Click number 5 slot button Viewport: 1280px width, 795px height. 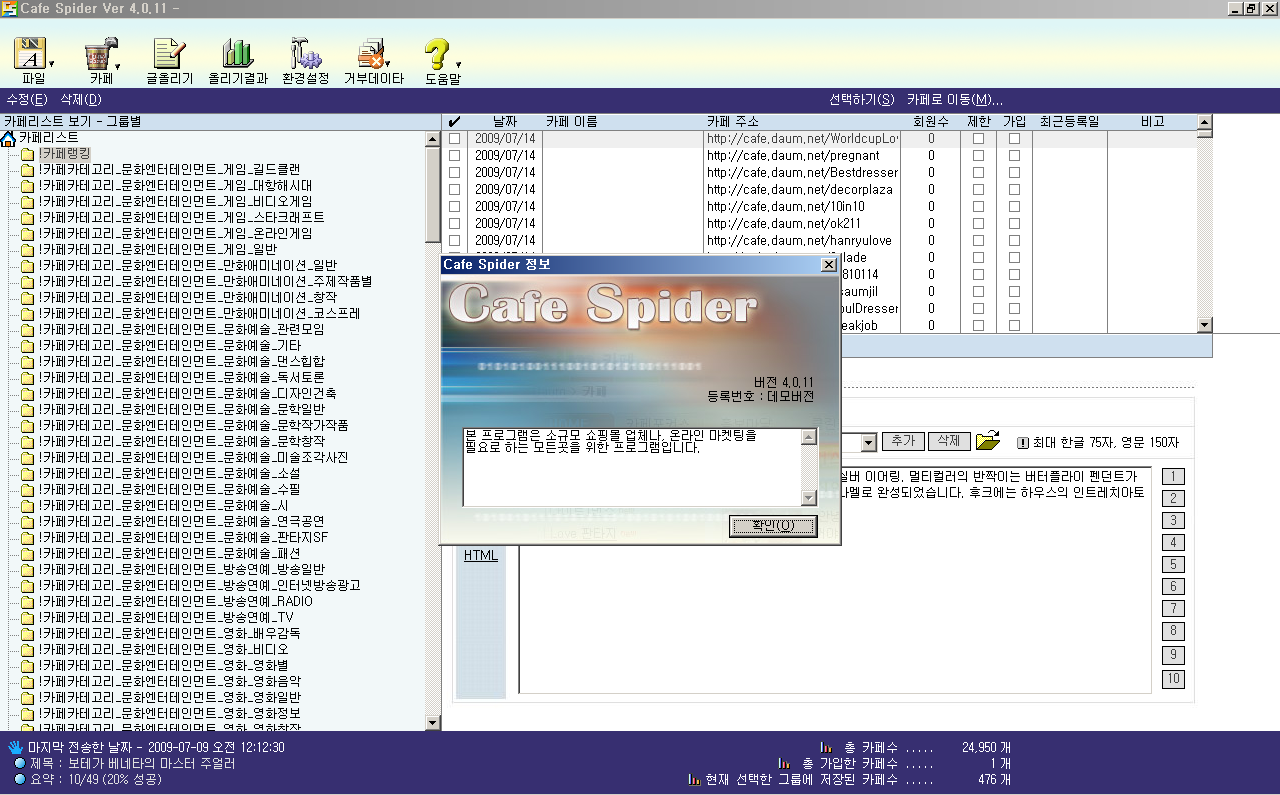(x=1173, y=565)
